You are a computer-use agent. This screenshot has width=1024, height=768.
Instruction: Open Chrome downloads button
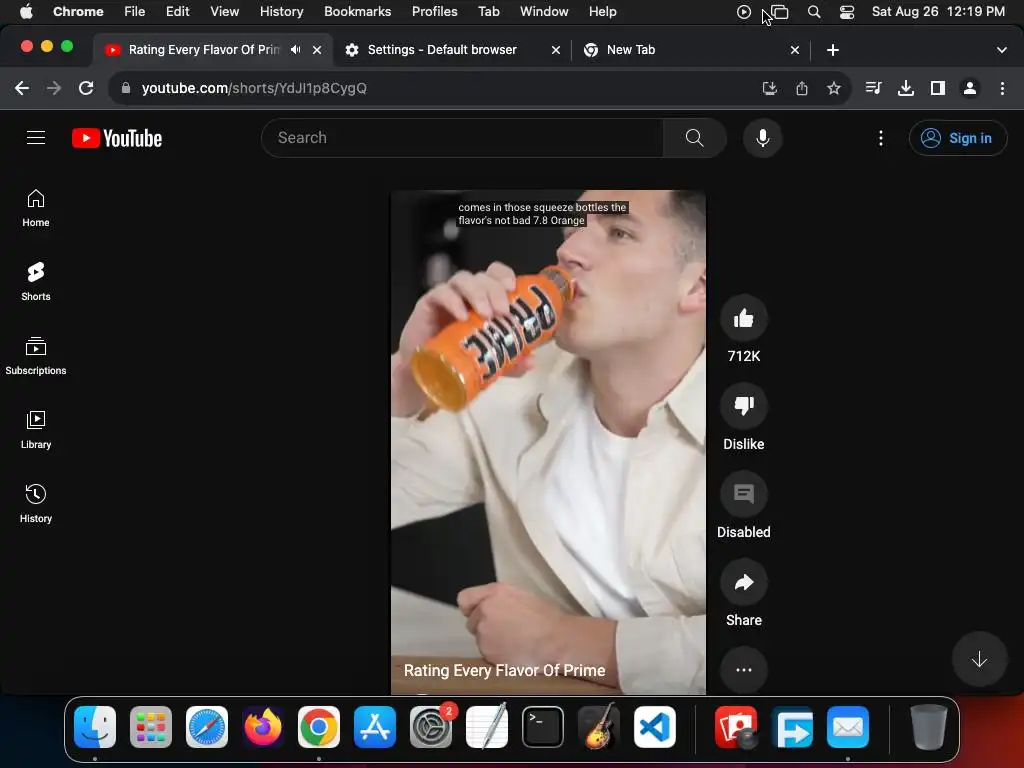905,88
